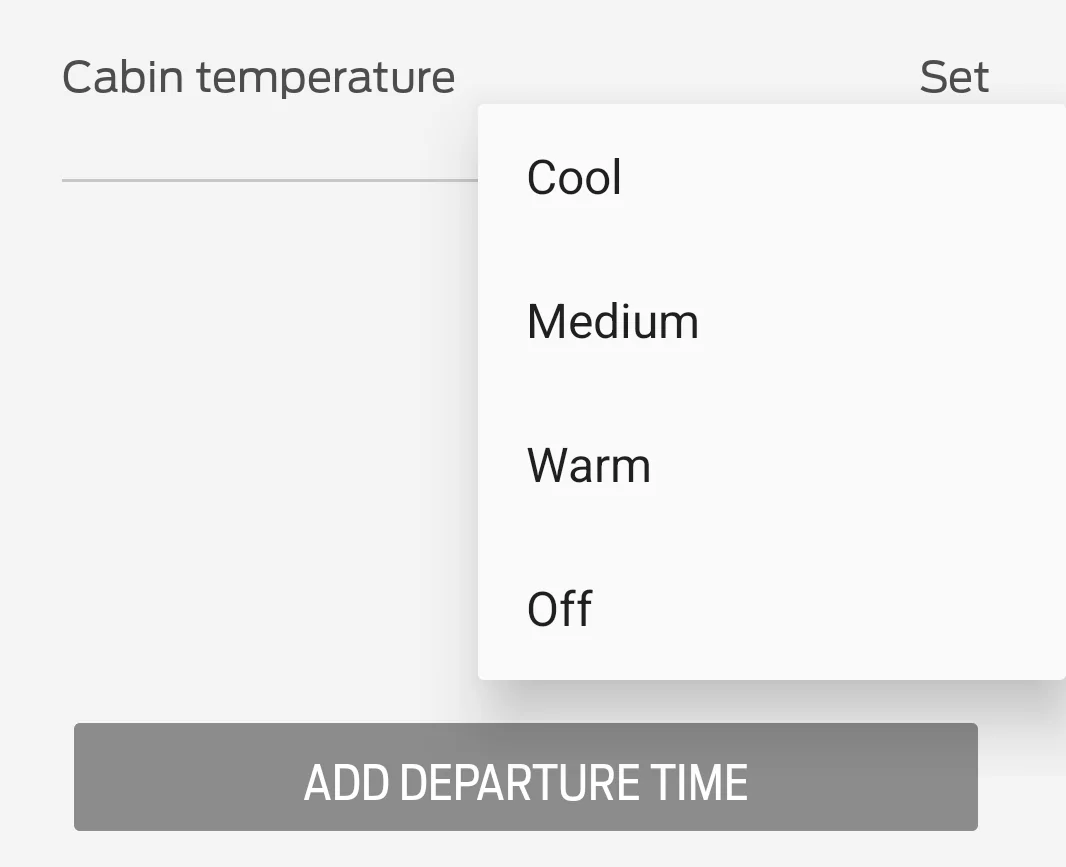The height and width of the screenshot is (867, 1066).
Task: Click the Cabin temperature label
Action: pyautogui.click(x=258, y=77)
